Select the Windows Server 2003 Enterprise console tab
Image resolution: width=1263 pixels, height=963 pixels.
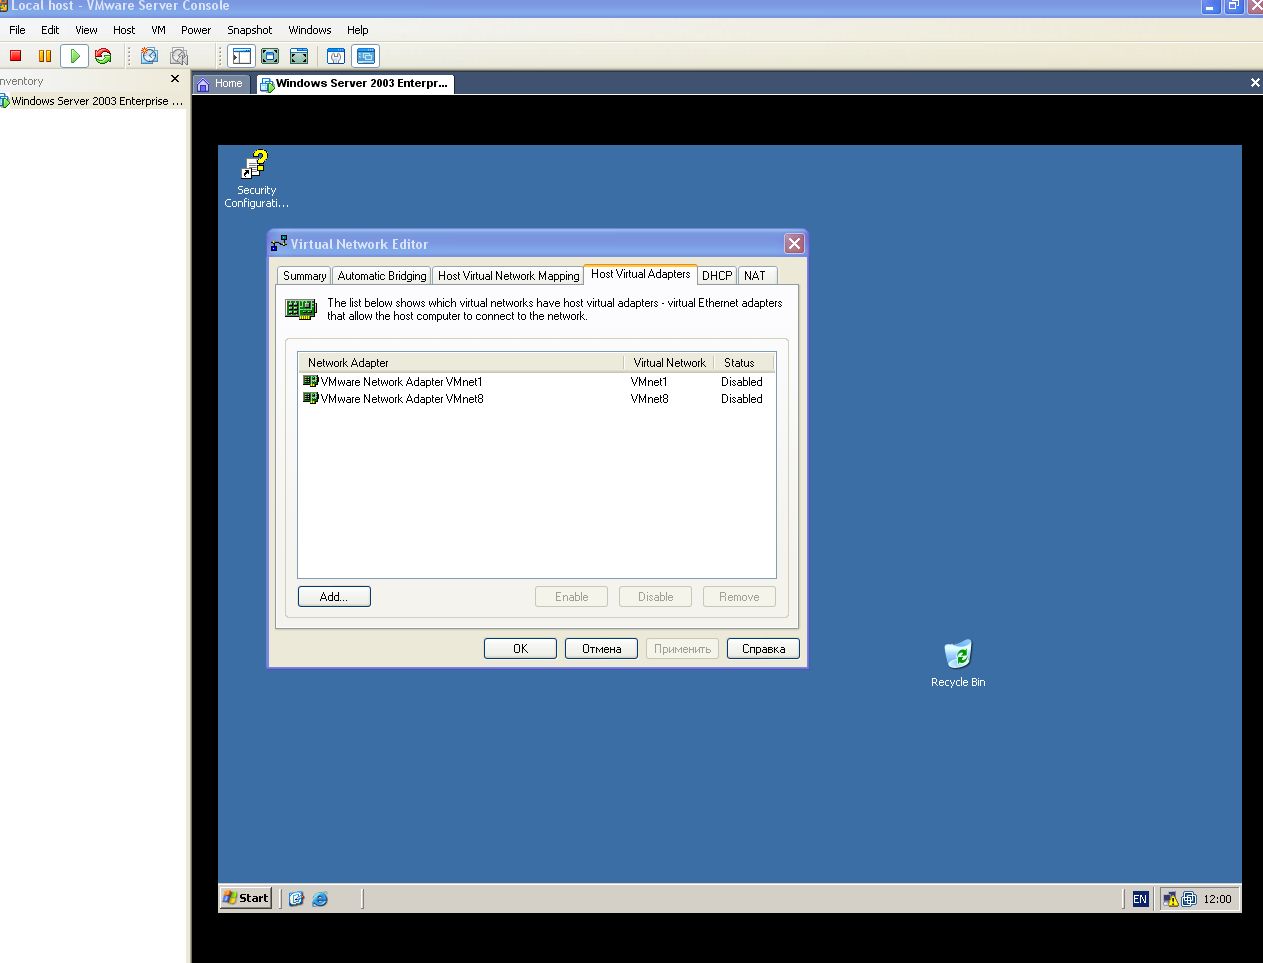point(354,84)
